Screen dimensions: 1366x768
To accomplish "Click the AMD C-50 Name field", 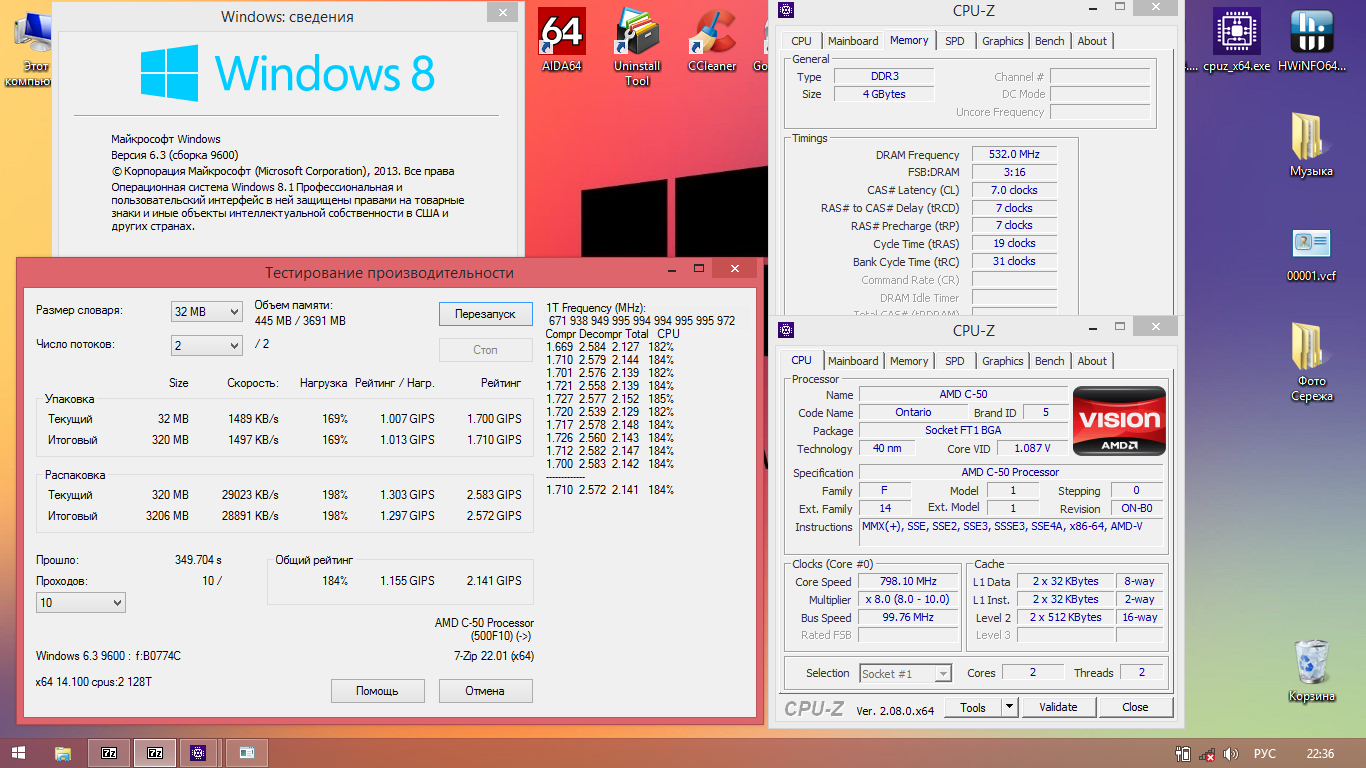I will (x=963, y=394).
